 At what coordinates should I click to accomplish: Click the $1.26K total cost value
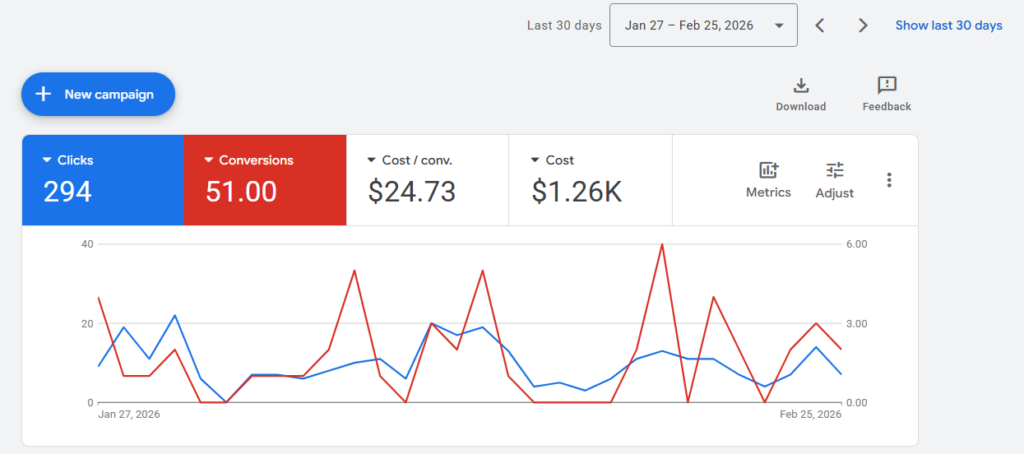click(579, 191)
